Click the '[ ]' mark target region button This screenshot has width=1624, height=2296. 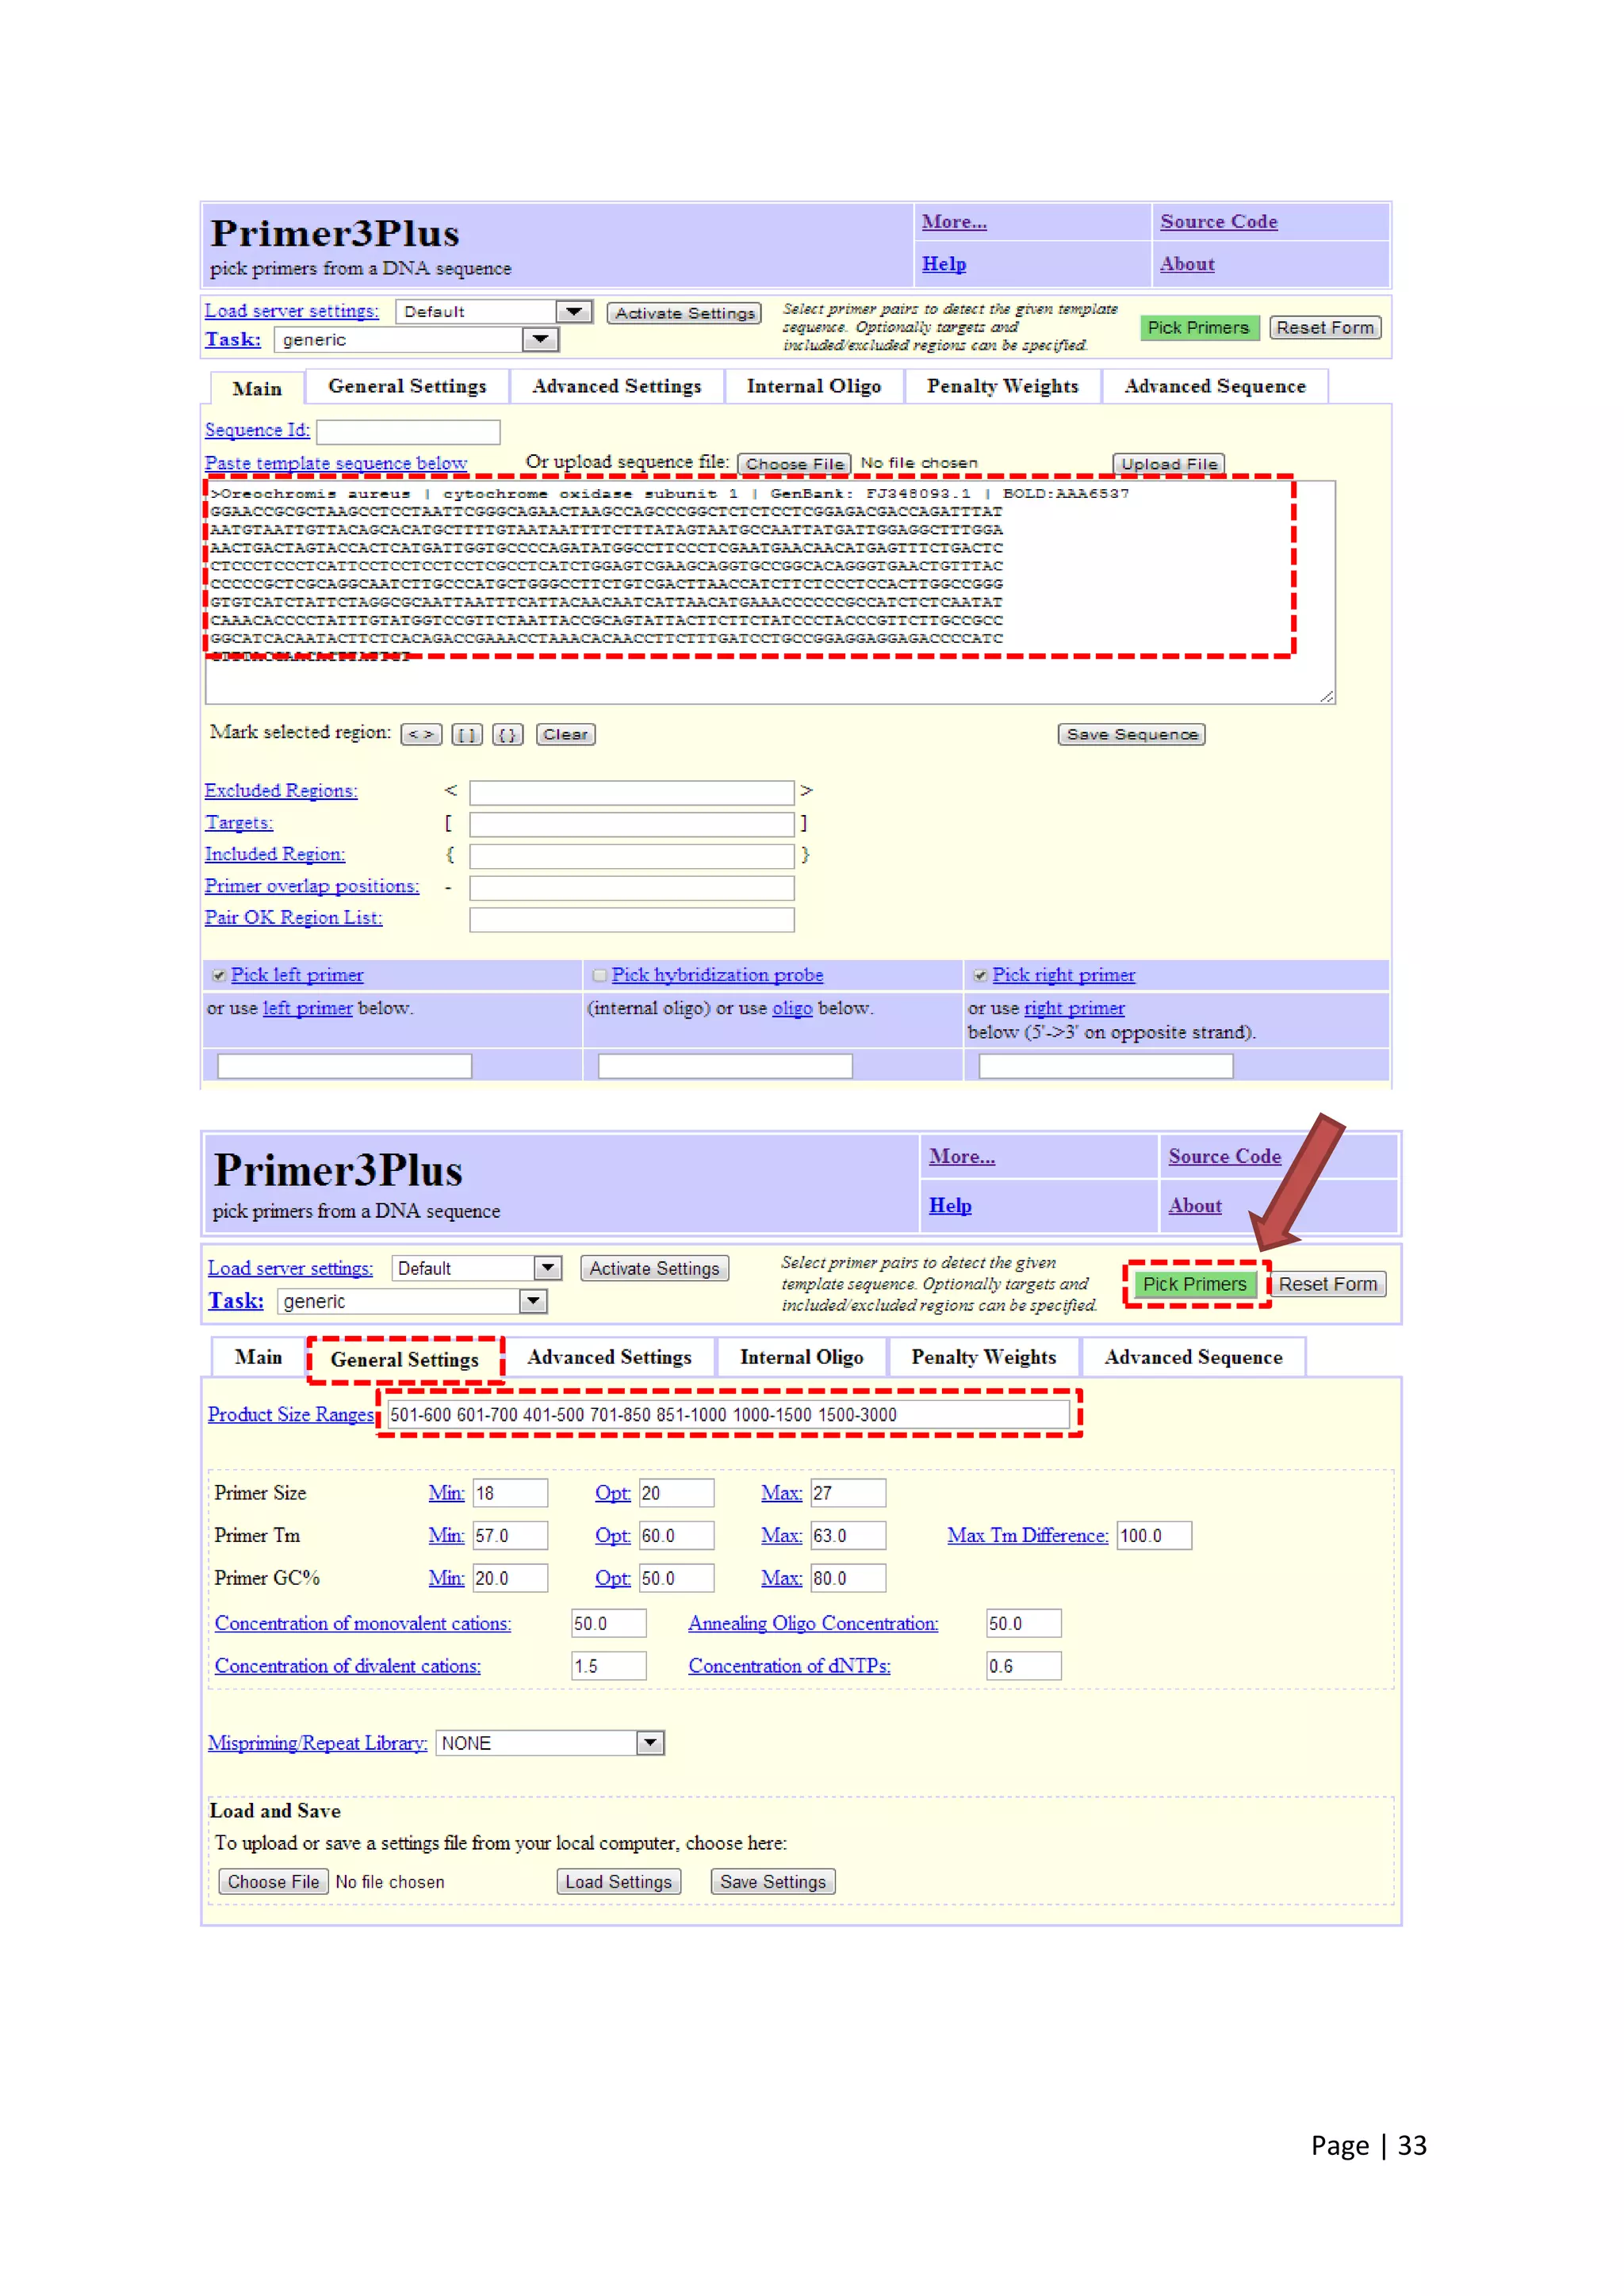pos(466,735)
